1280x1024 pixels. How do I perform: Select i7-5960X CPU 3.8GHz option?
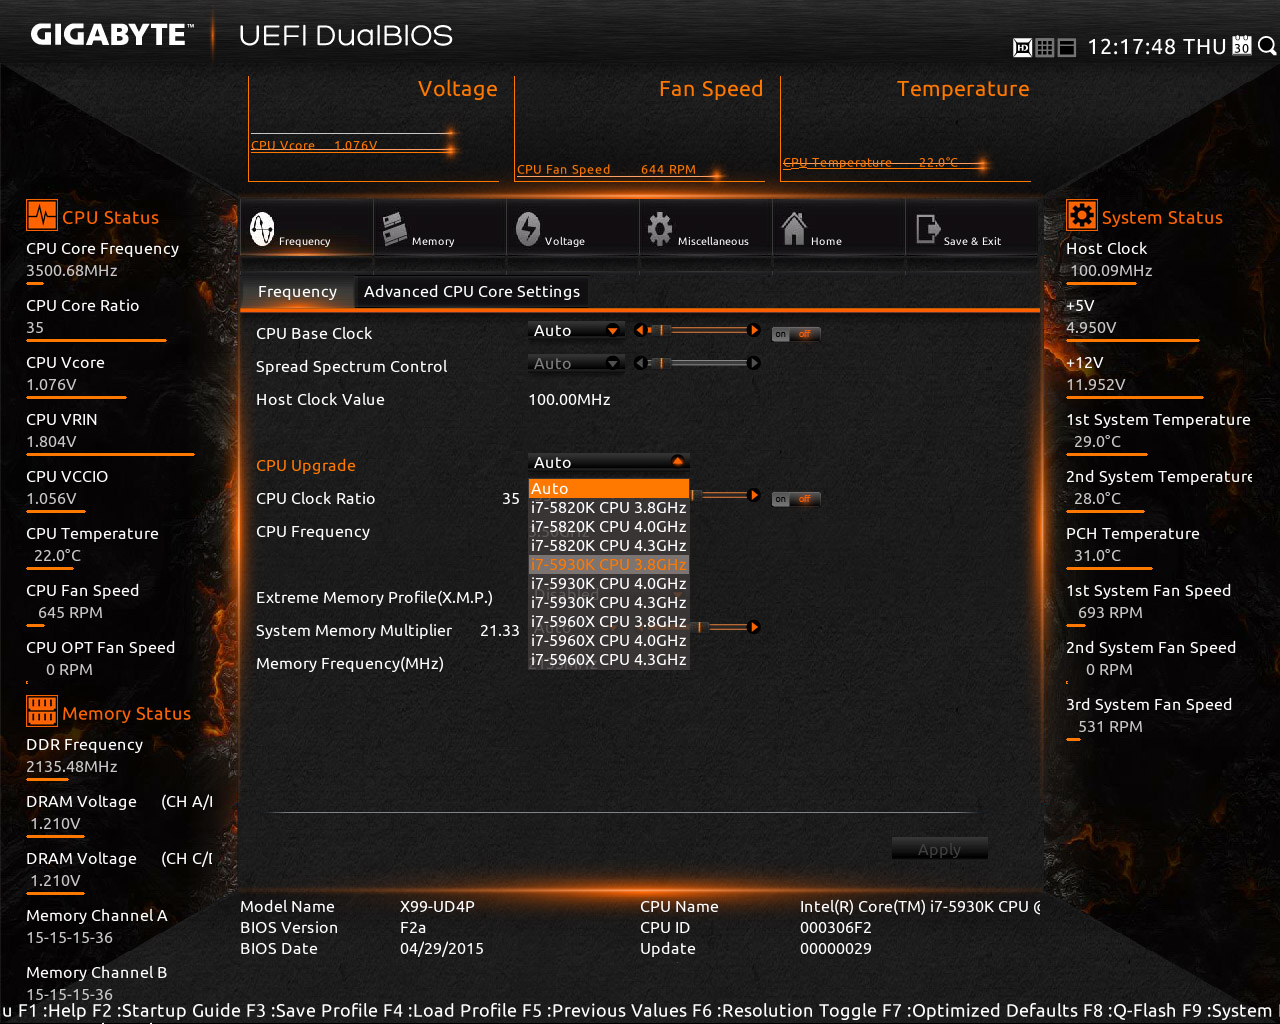609,622
